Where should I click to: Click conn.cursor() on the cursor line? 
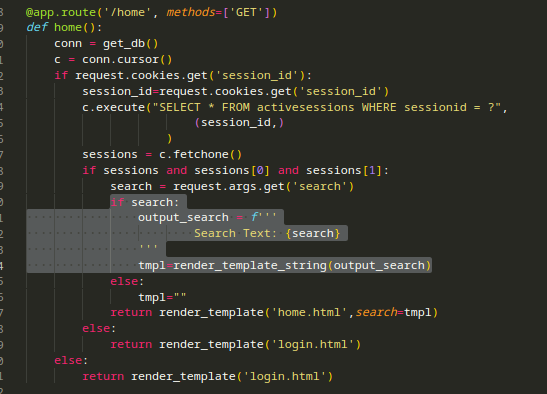point(127,60)
